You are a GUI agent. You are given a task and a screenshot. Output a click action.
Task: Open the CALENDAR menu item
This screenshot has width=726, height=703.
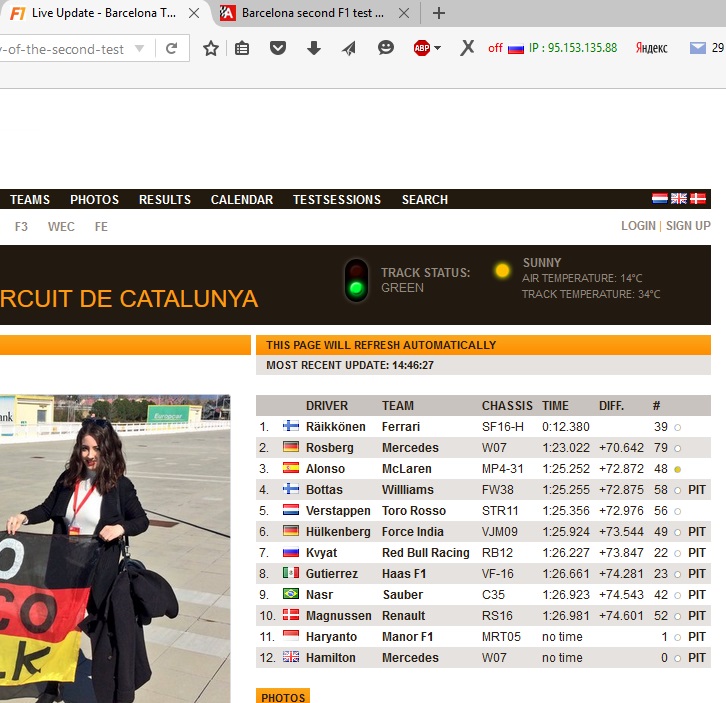tap(242, 200)
